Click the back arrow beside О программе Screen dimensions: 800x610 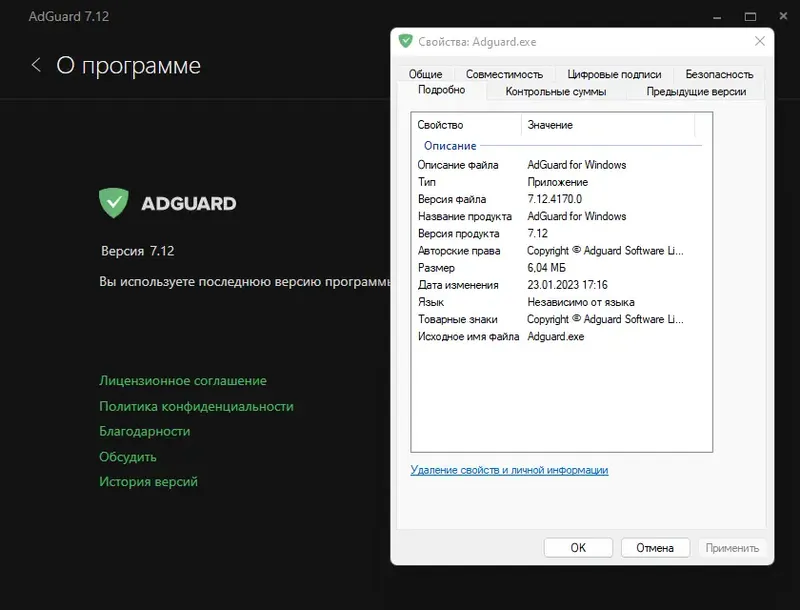pos(36,64)
